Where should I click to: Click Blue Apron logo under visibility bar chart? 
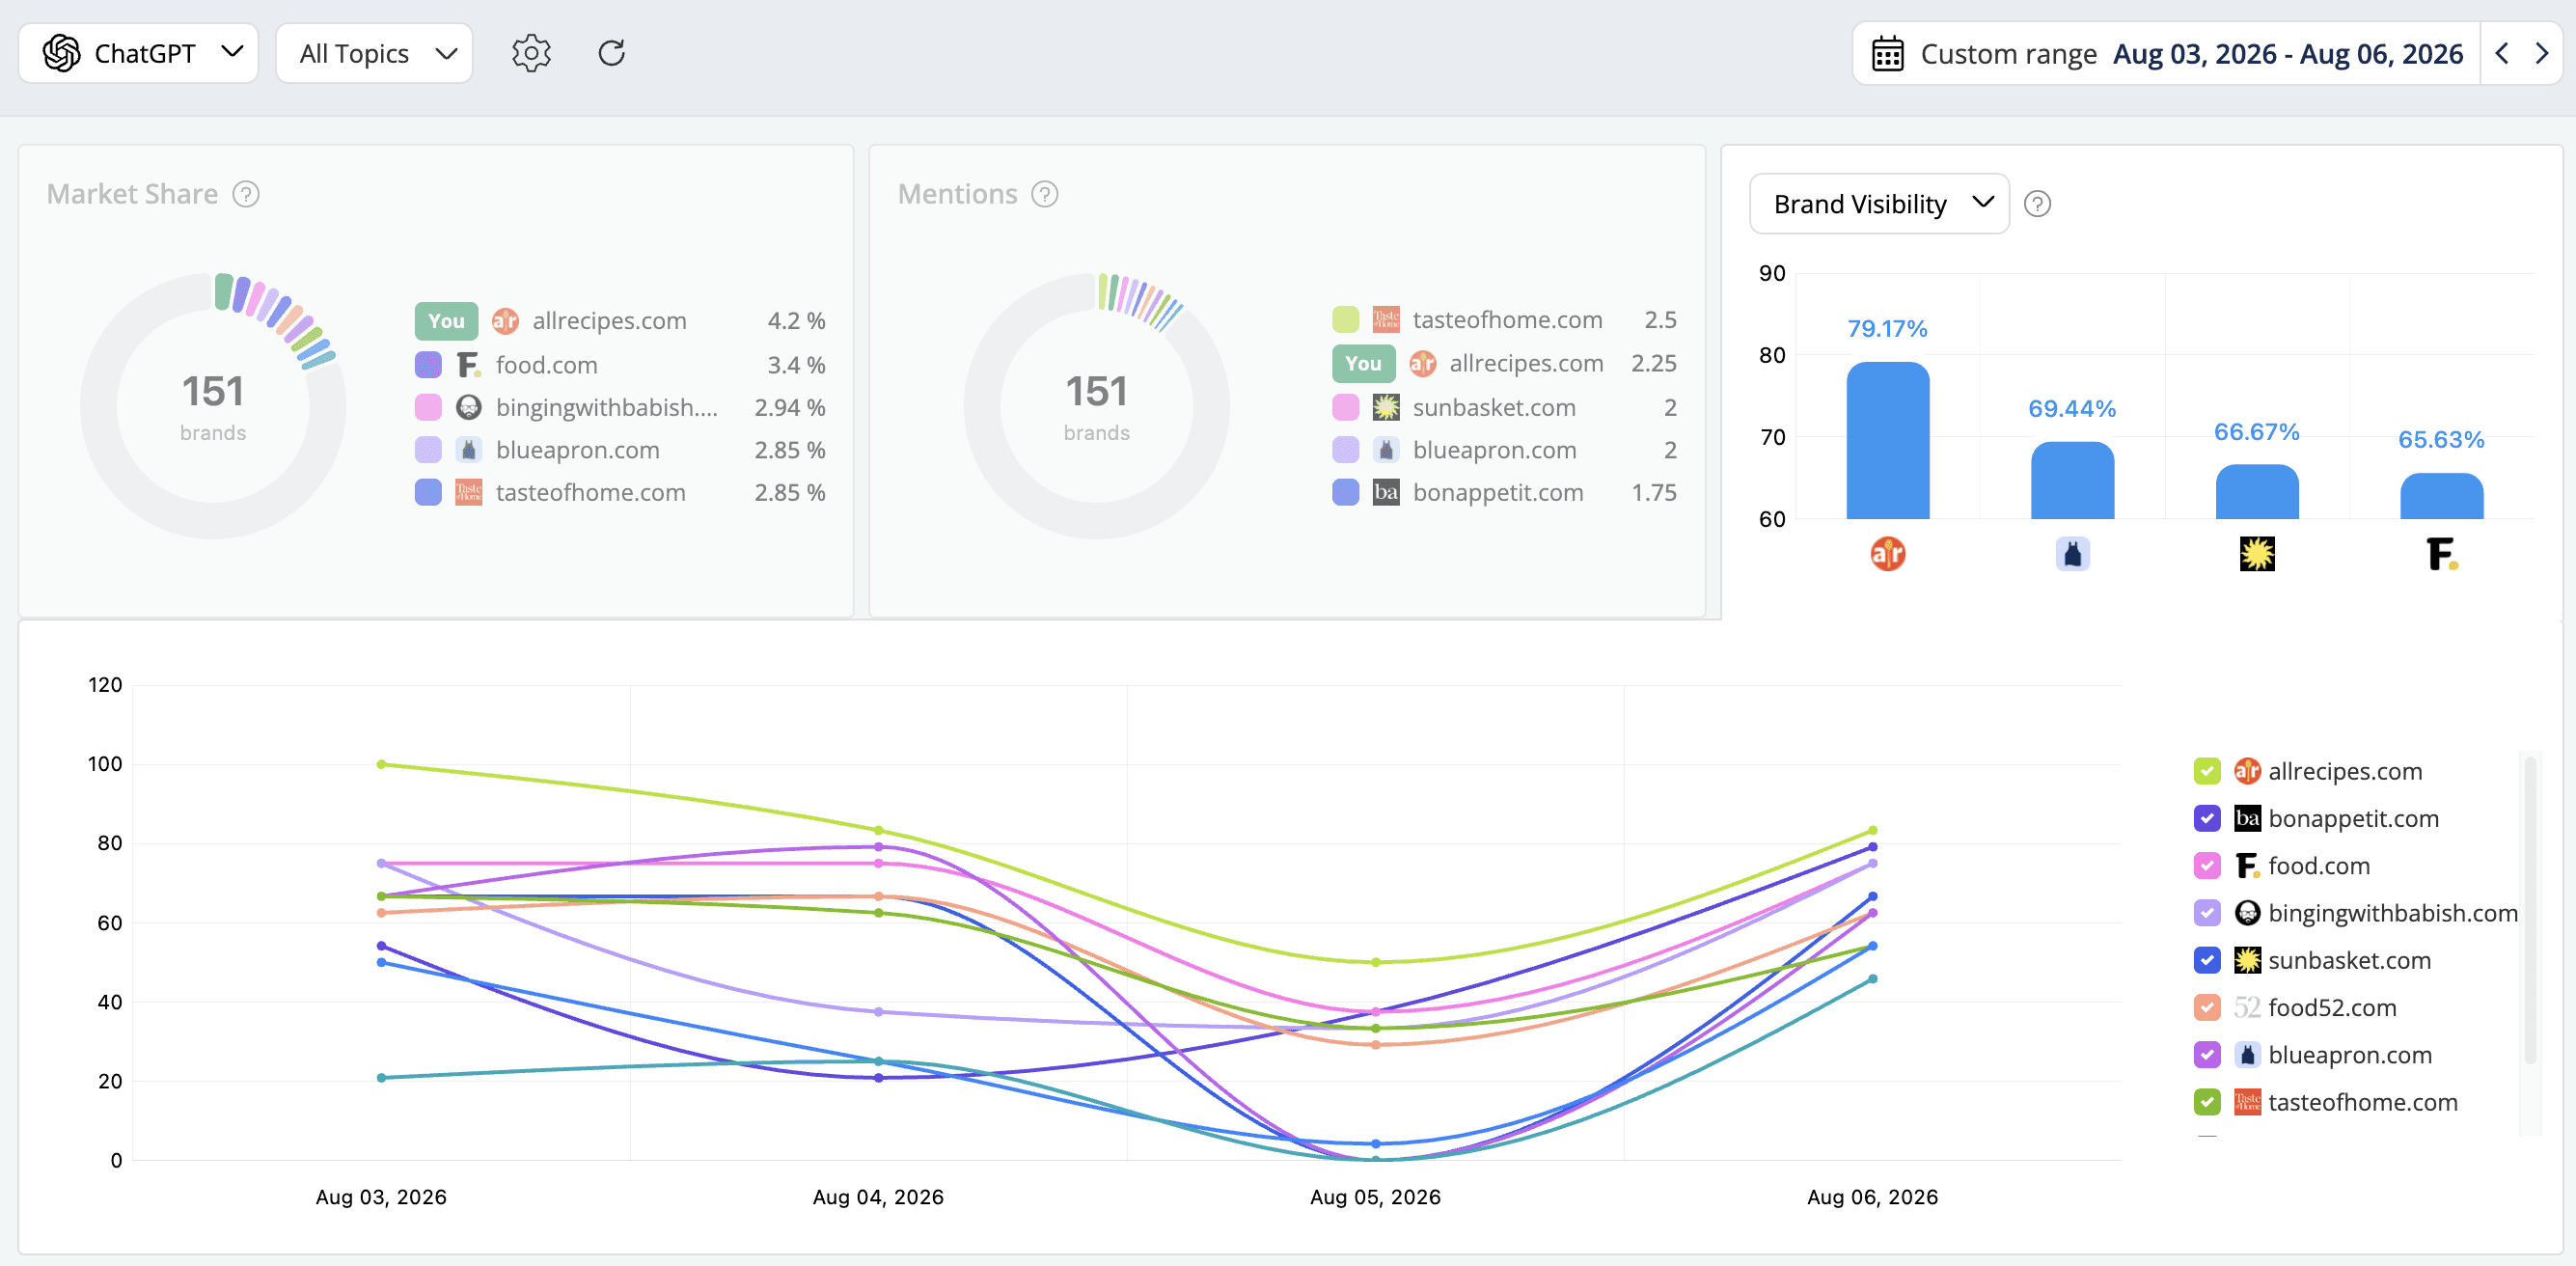2072,553
